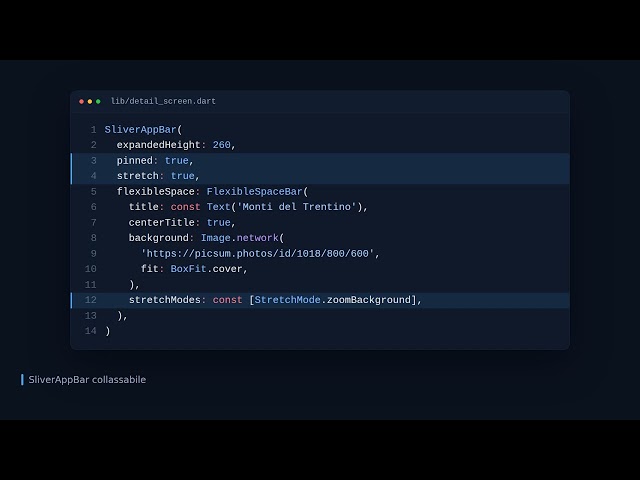
Task: Click the SliverAppBar collassabile caption
Action: pos(87,380)
